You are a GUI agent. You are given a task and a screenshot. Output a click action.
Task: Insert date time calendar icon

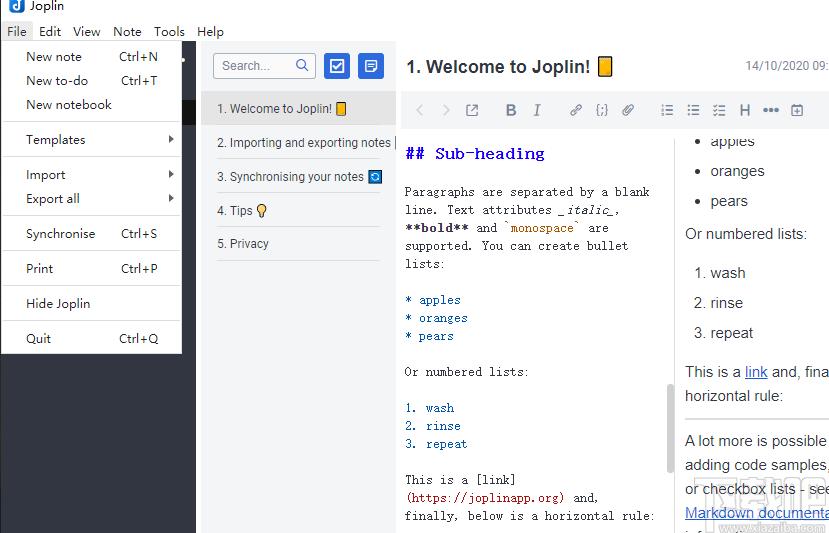(x=797, y=110)
